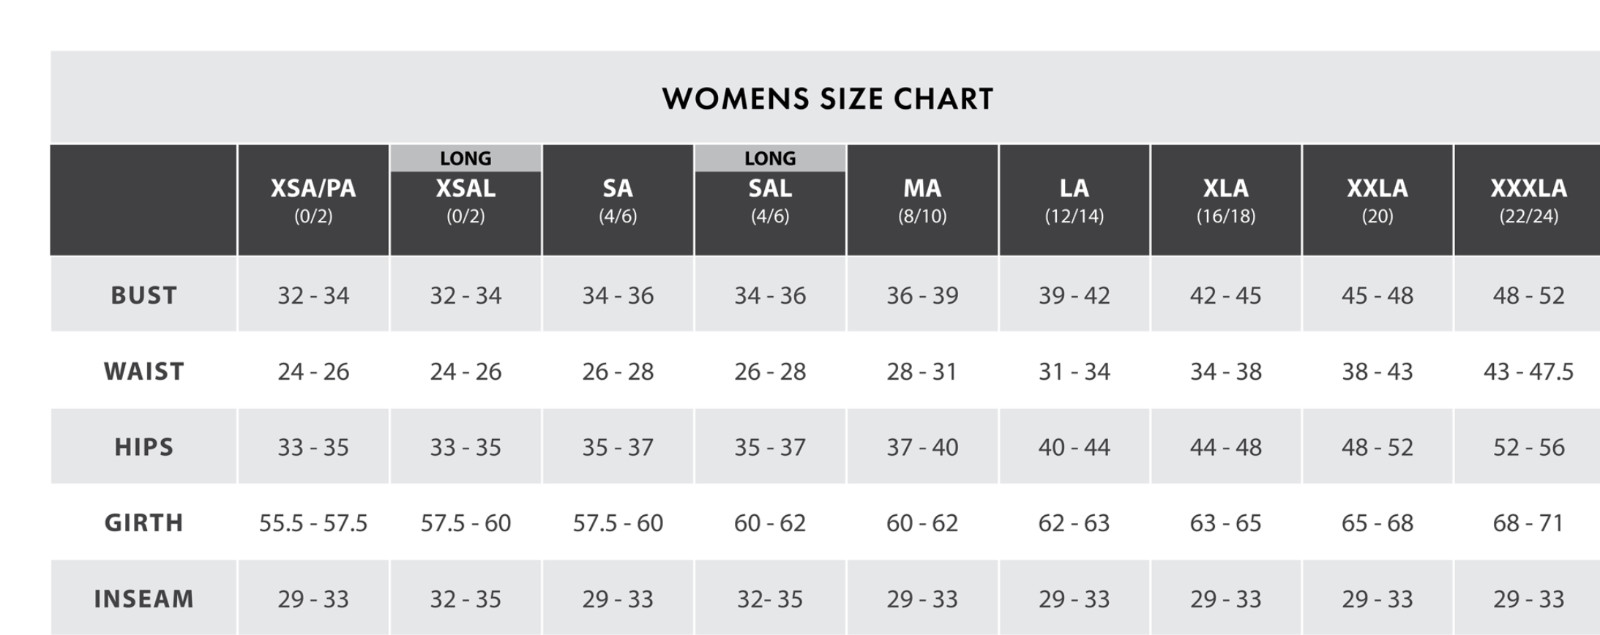Click the 36 - 39 bust cell
This screenshot has height=635, width=1600.
point(922,295)
